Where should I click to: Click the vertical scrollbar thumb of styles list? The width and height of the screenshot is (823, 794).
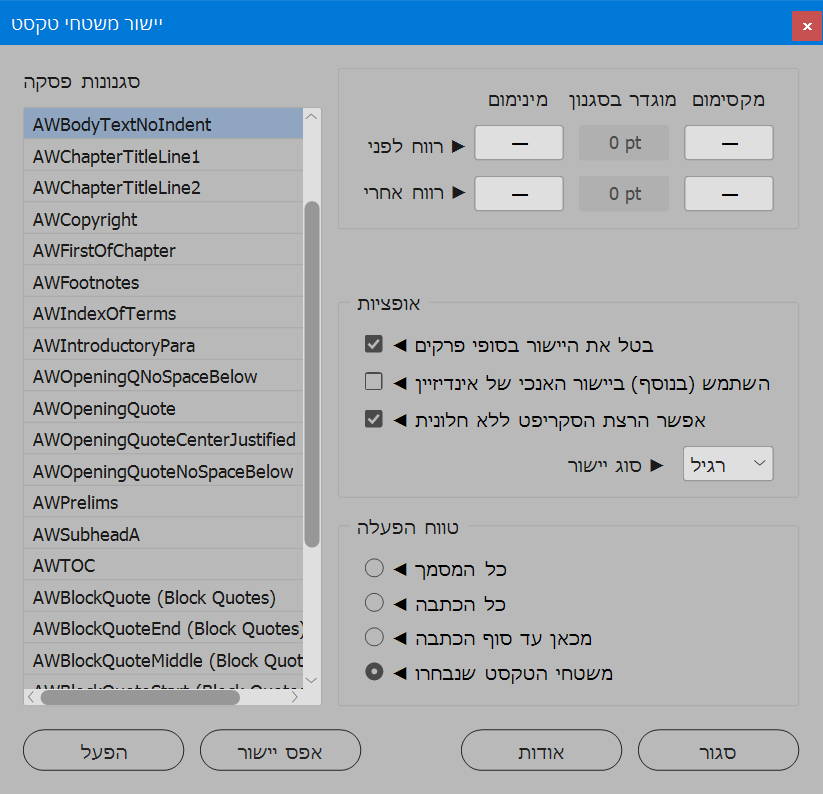312,374
